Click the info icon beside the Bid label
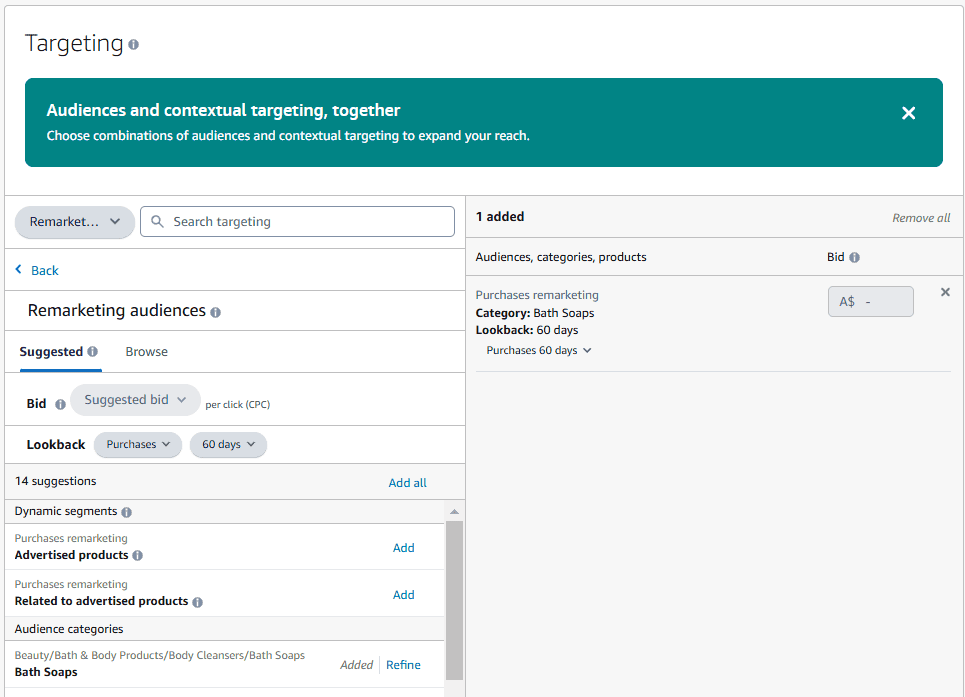This screenshot has width=965, height=697. tap(61, 403)
